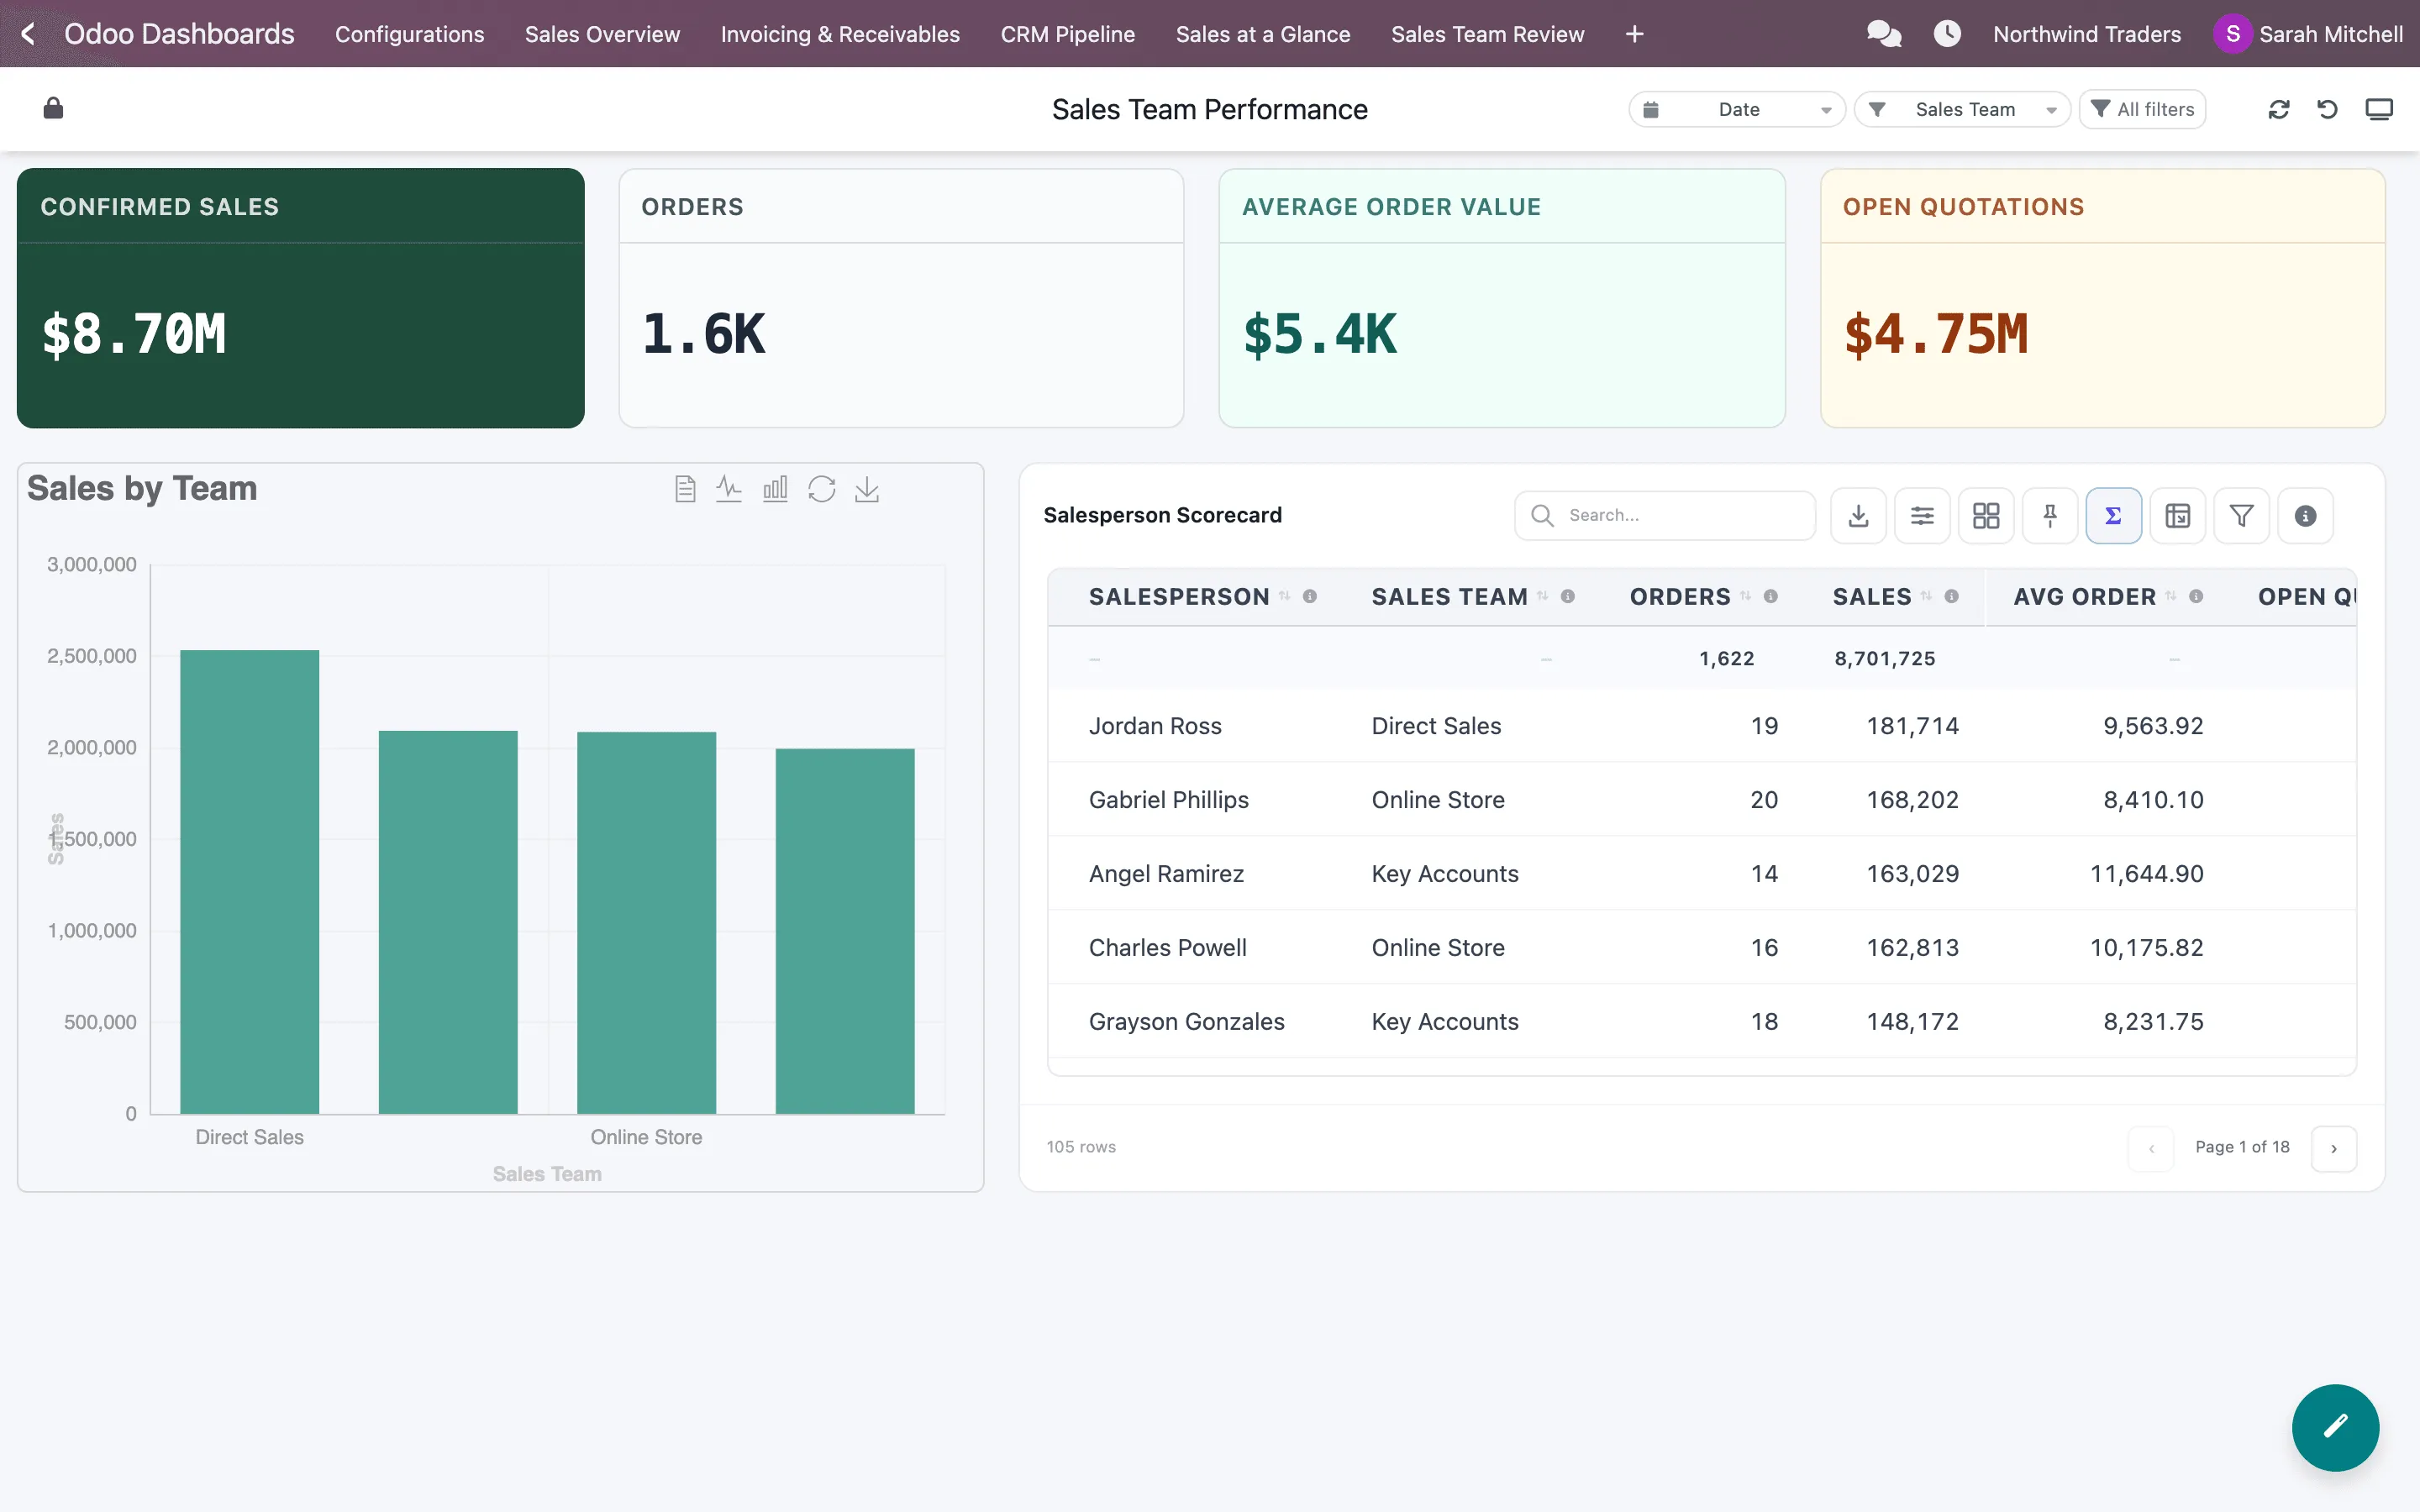Export the scorecard with the download button

click(1858, 516)
